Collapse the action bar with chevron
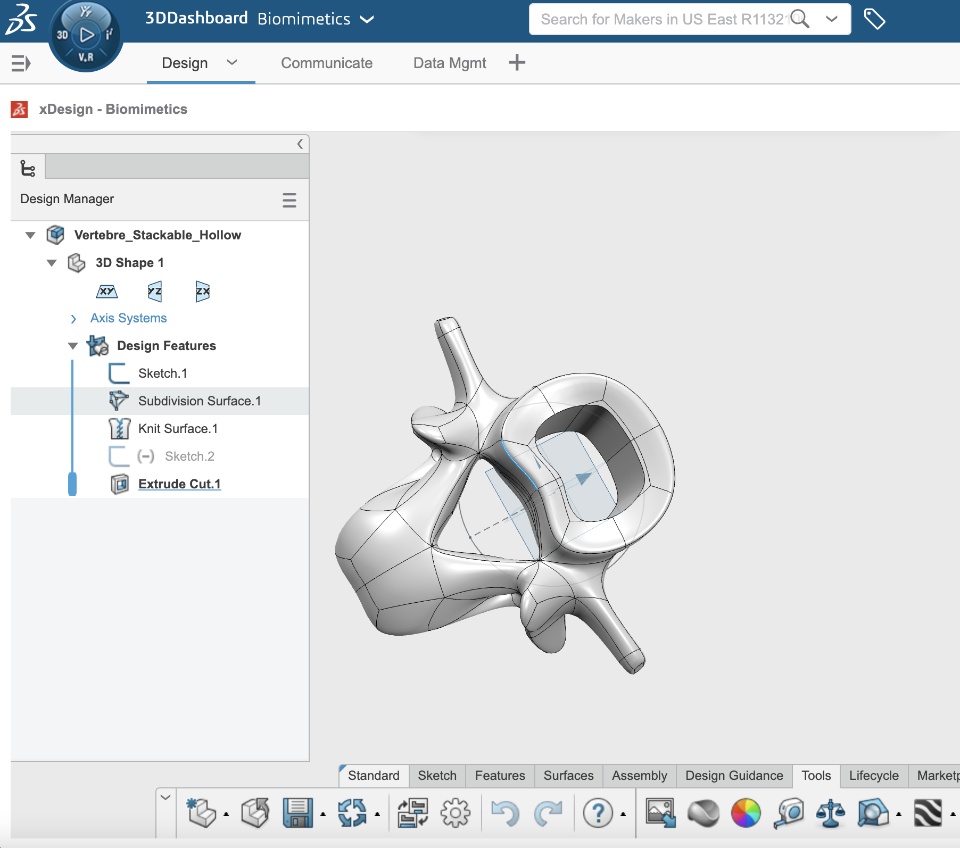This screenshot has width=960, height=848. tap(165, 797)
